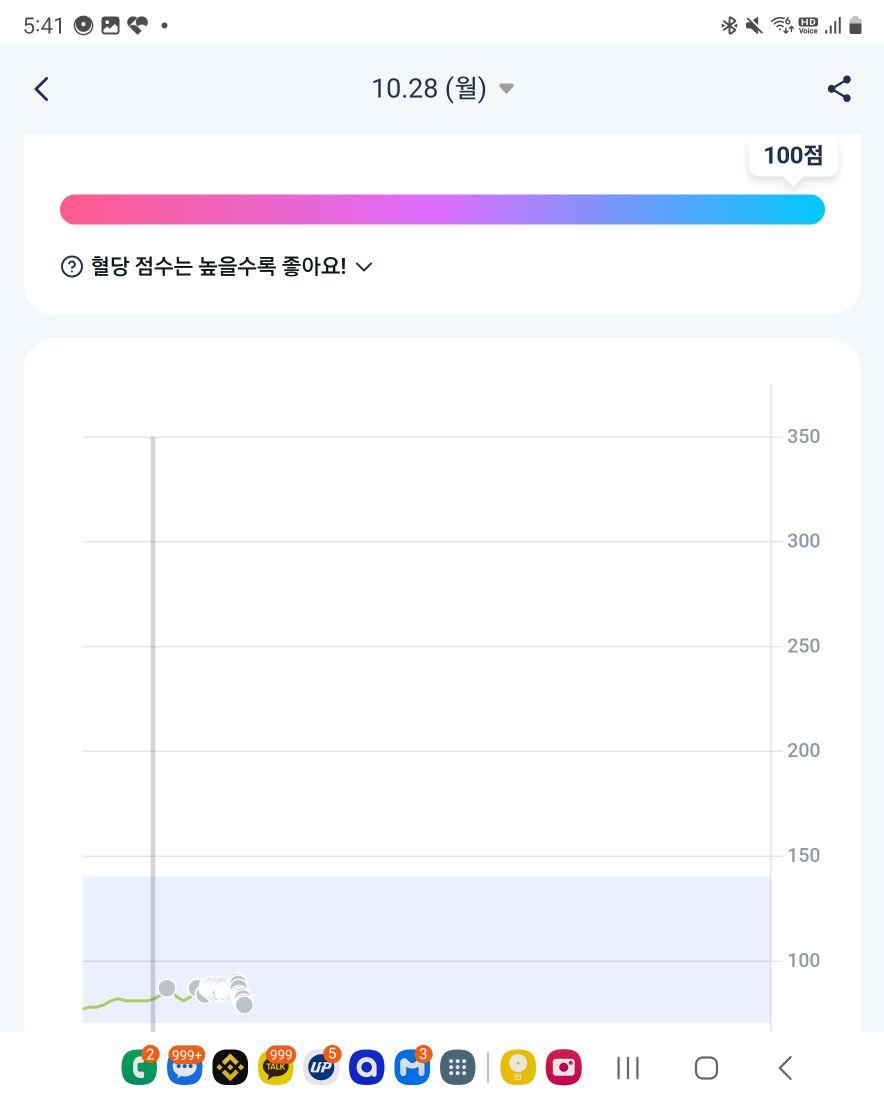
Task: Launch the red camera app icon
Action: tap(564, 1068)
